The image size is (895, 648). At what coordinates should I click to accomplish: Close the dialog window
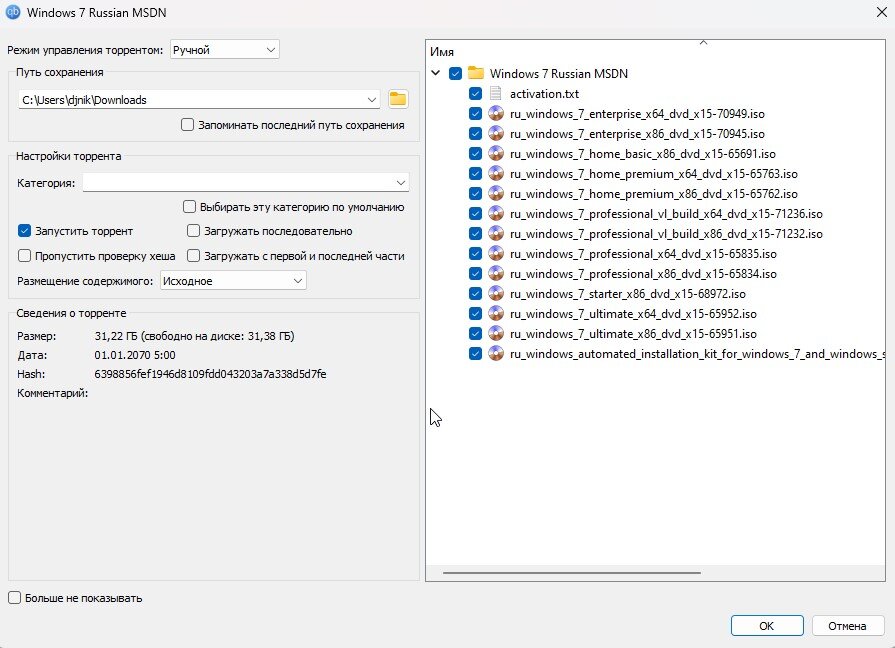(x=881, y=12)
